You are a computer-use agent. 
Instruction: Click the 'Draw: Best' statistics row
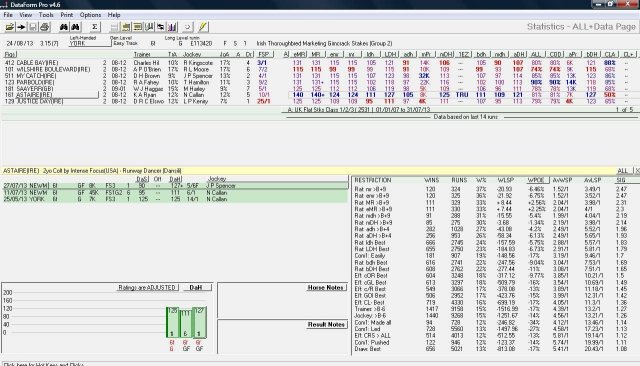click(492, 349)
